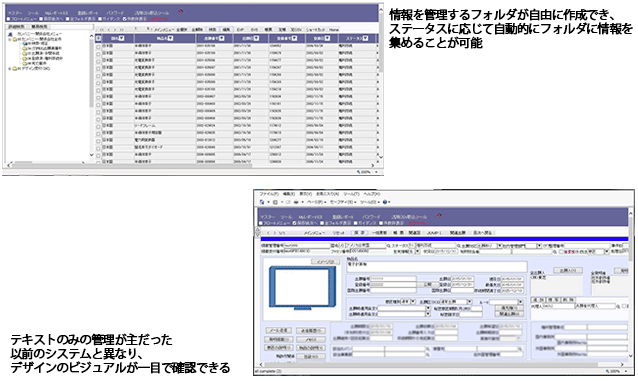Switch to the 簡易検索 tab
Screen dimensions: 638x381
point(39,27)
